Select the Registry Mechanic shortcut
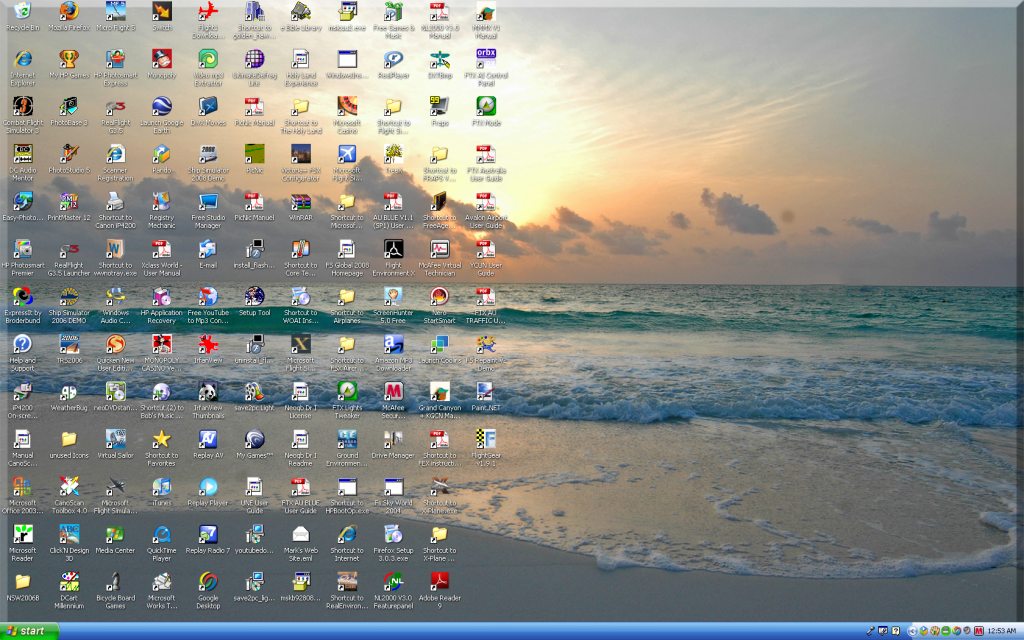Screen dimensions: 1024x640 [x=161, y=201]
